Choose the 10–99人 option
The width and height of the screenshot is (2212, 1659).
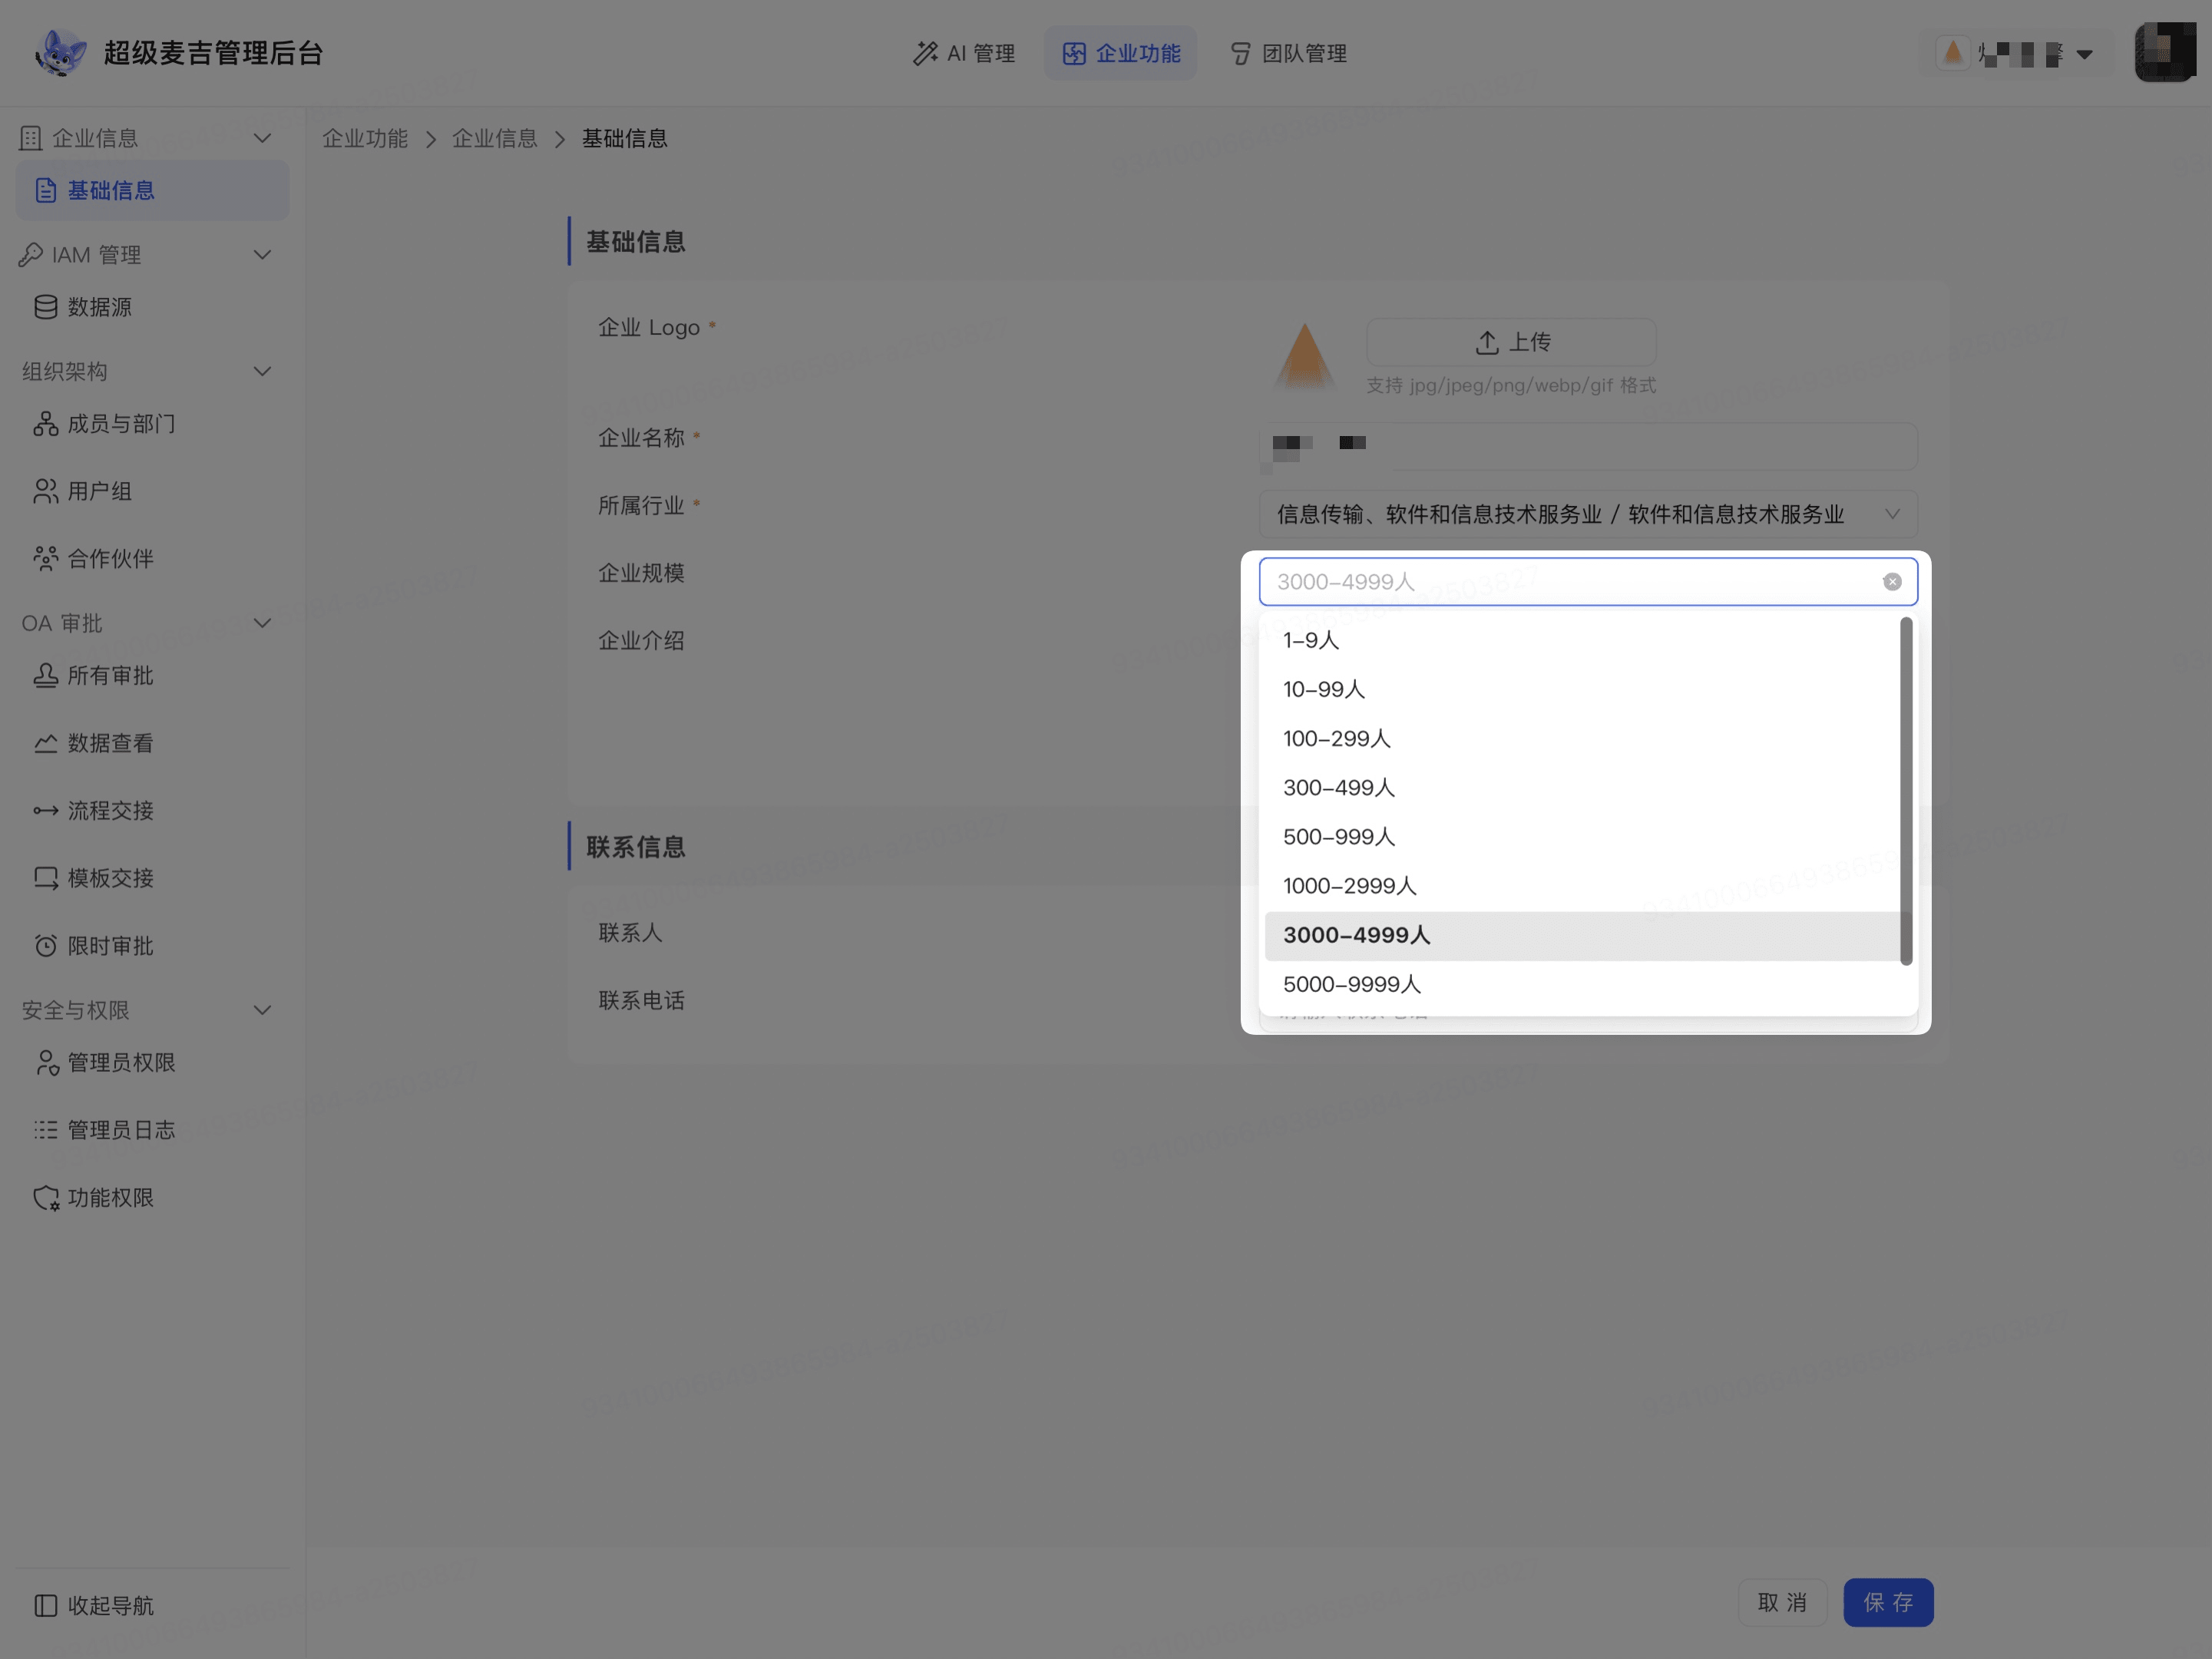point(1582,690)
